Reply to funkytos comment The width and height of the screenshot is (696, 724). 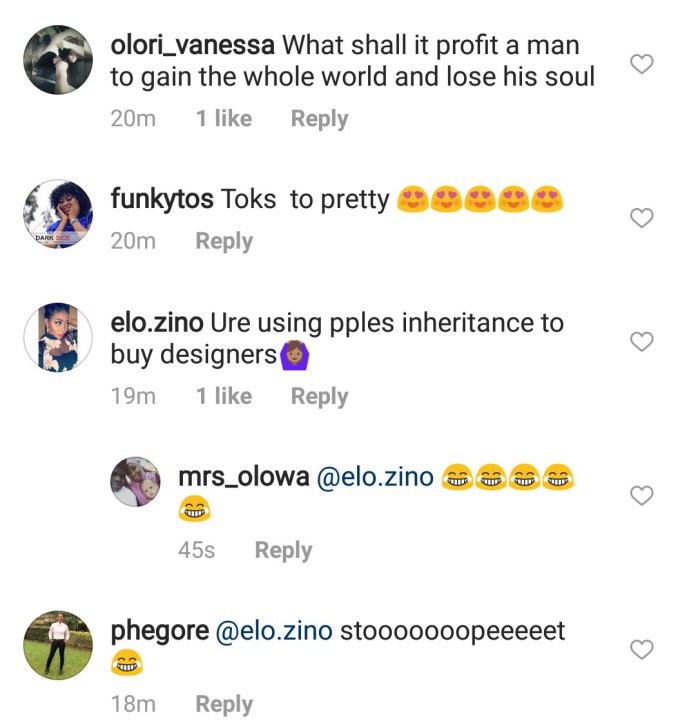(224, 241)
